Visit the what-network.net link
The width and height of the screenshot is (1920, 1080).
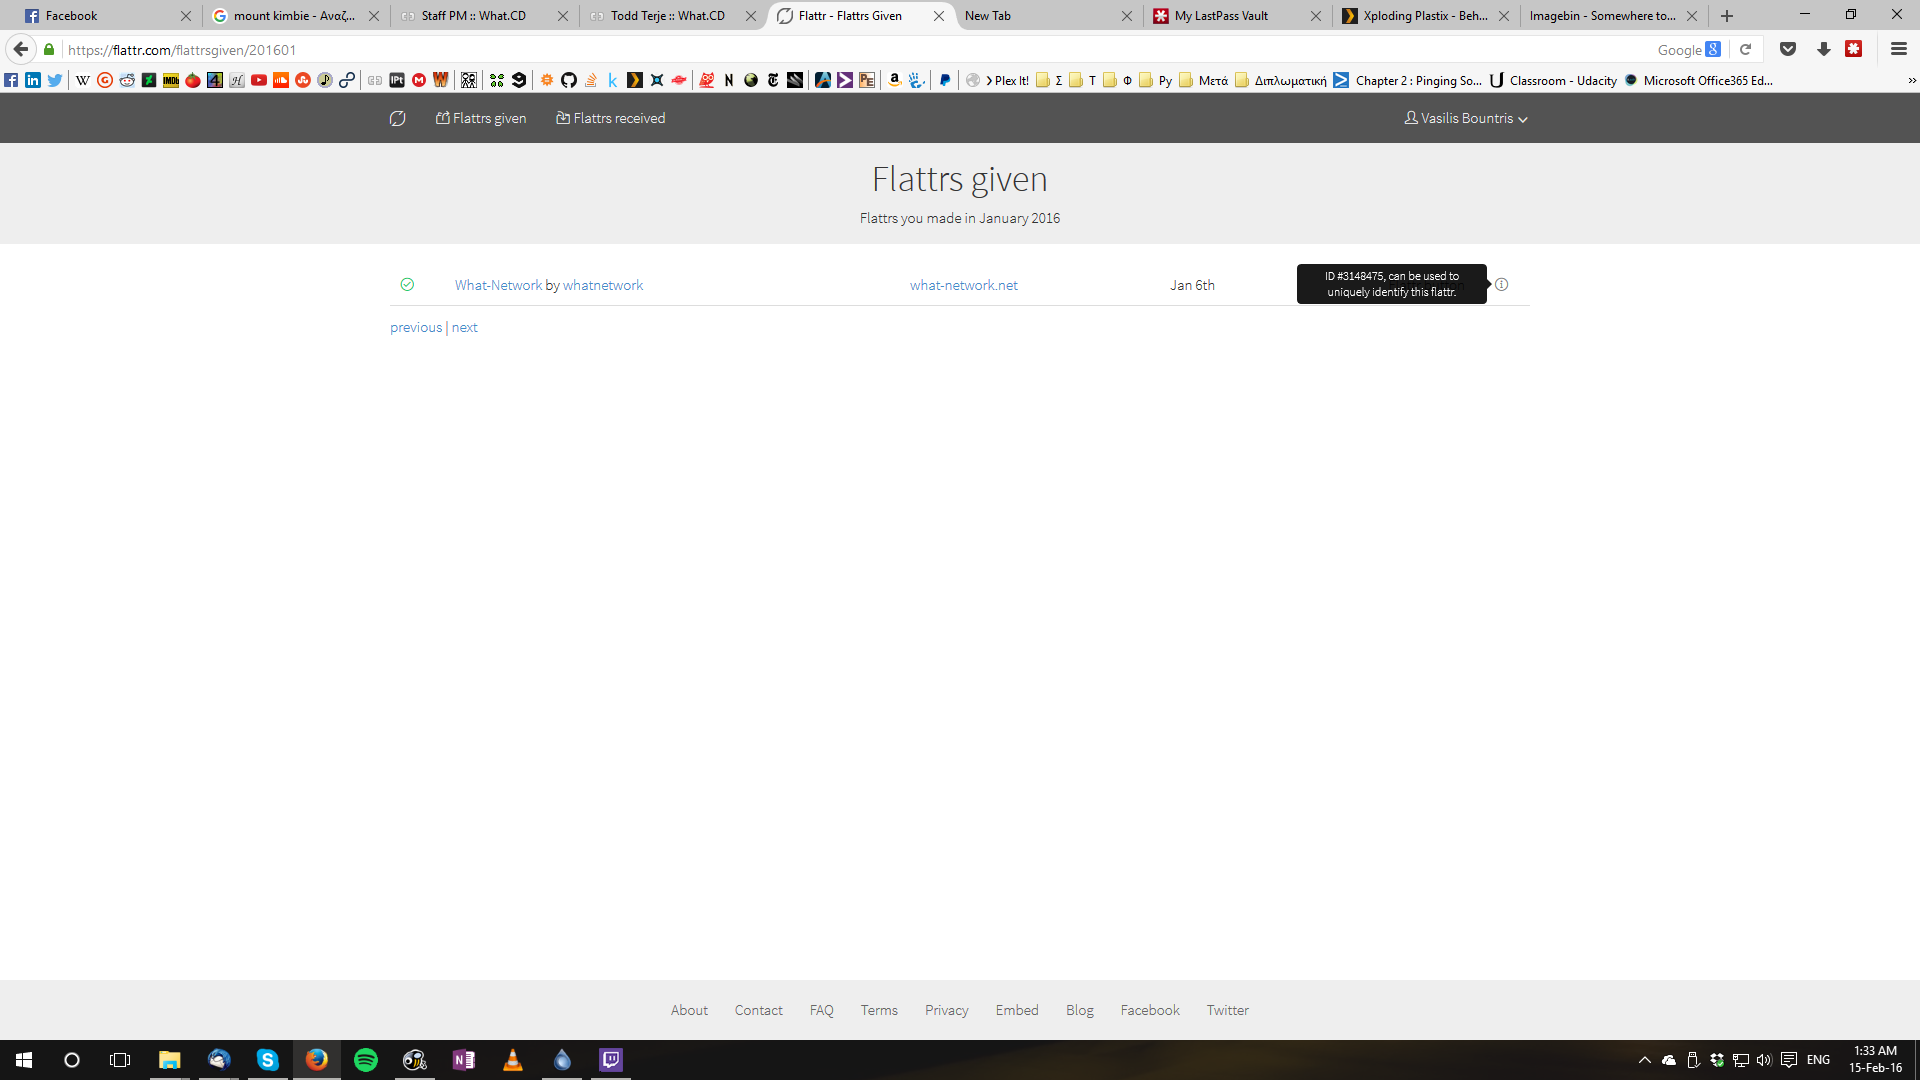964,285
